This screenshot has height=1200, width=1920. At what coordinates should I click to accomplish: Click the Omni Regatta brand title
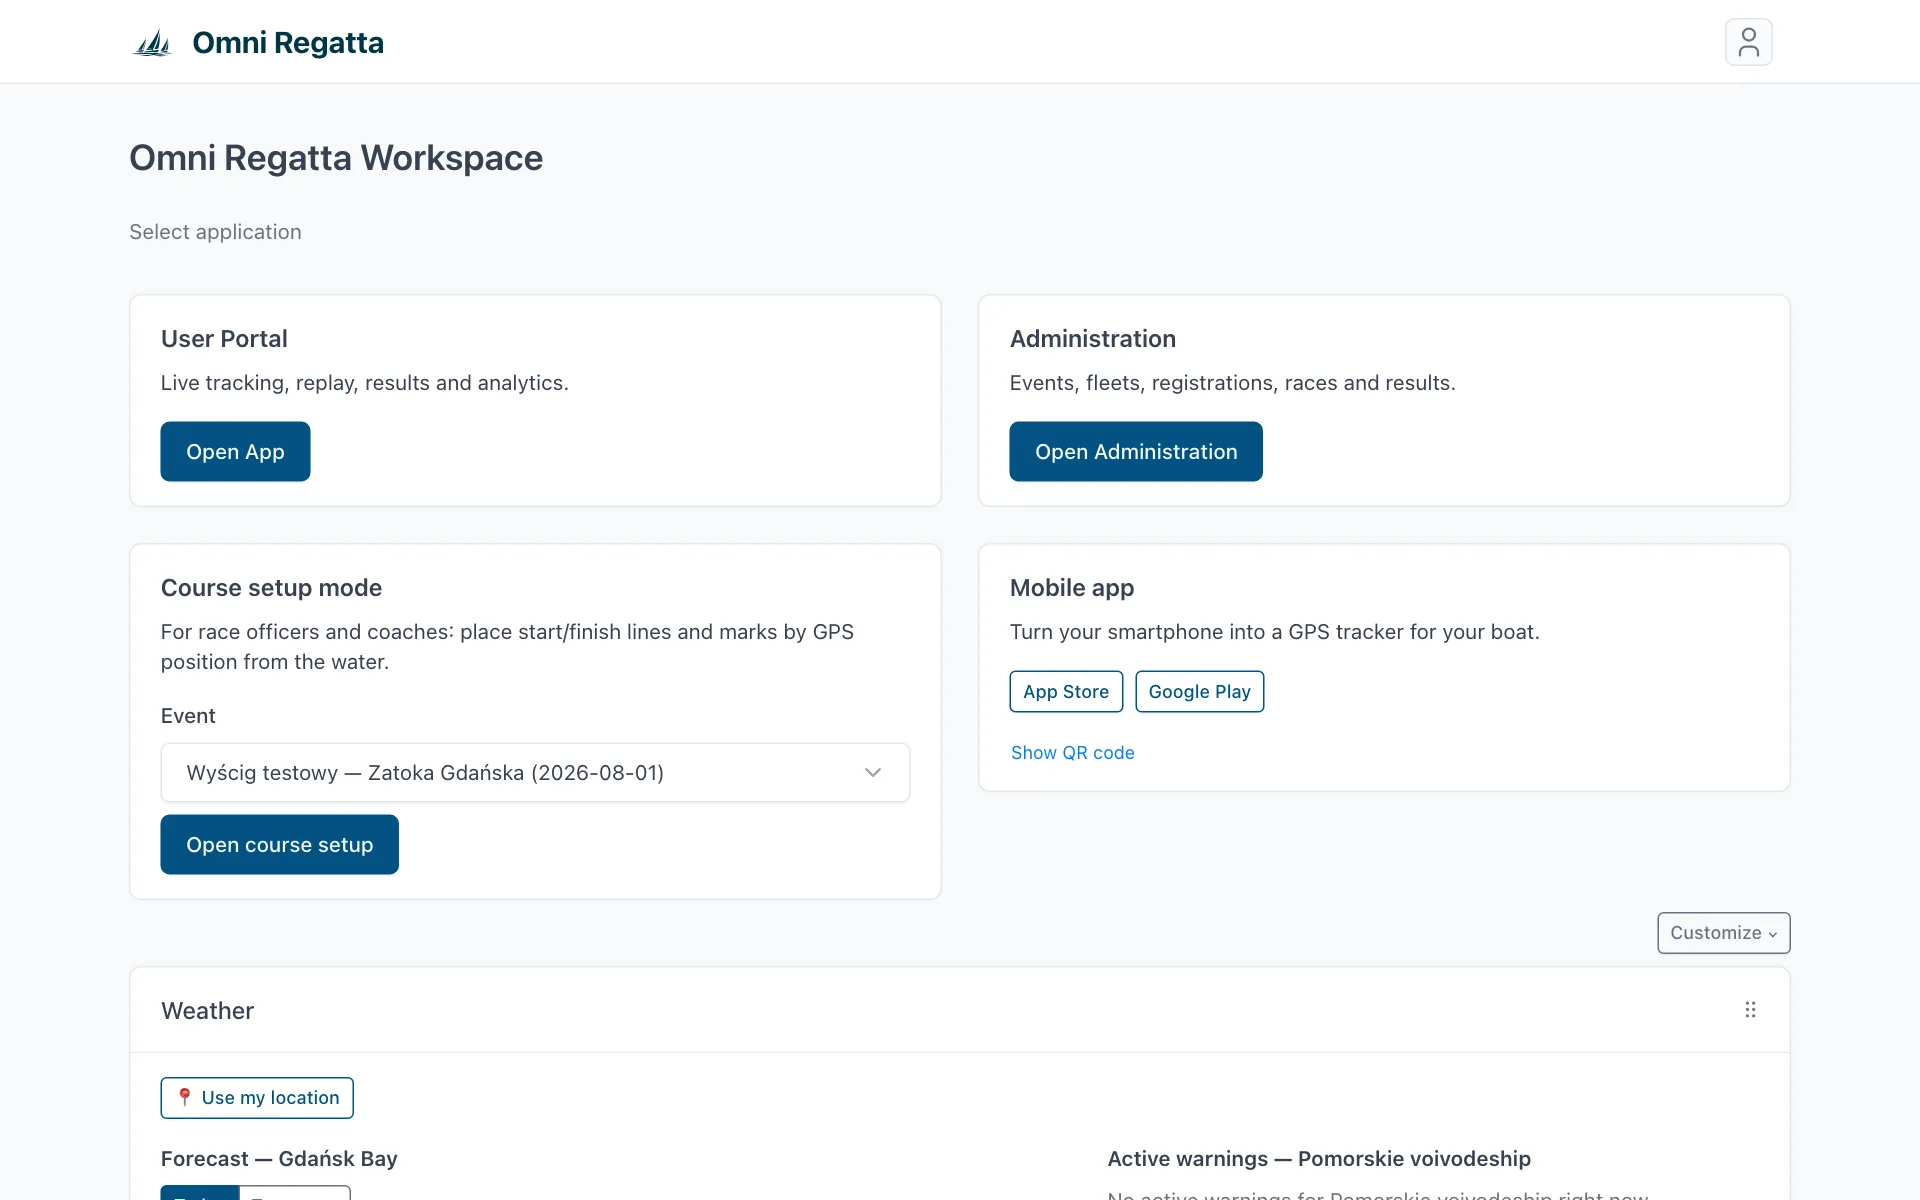click(288, 43)
